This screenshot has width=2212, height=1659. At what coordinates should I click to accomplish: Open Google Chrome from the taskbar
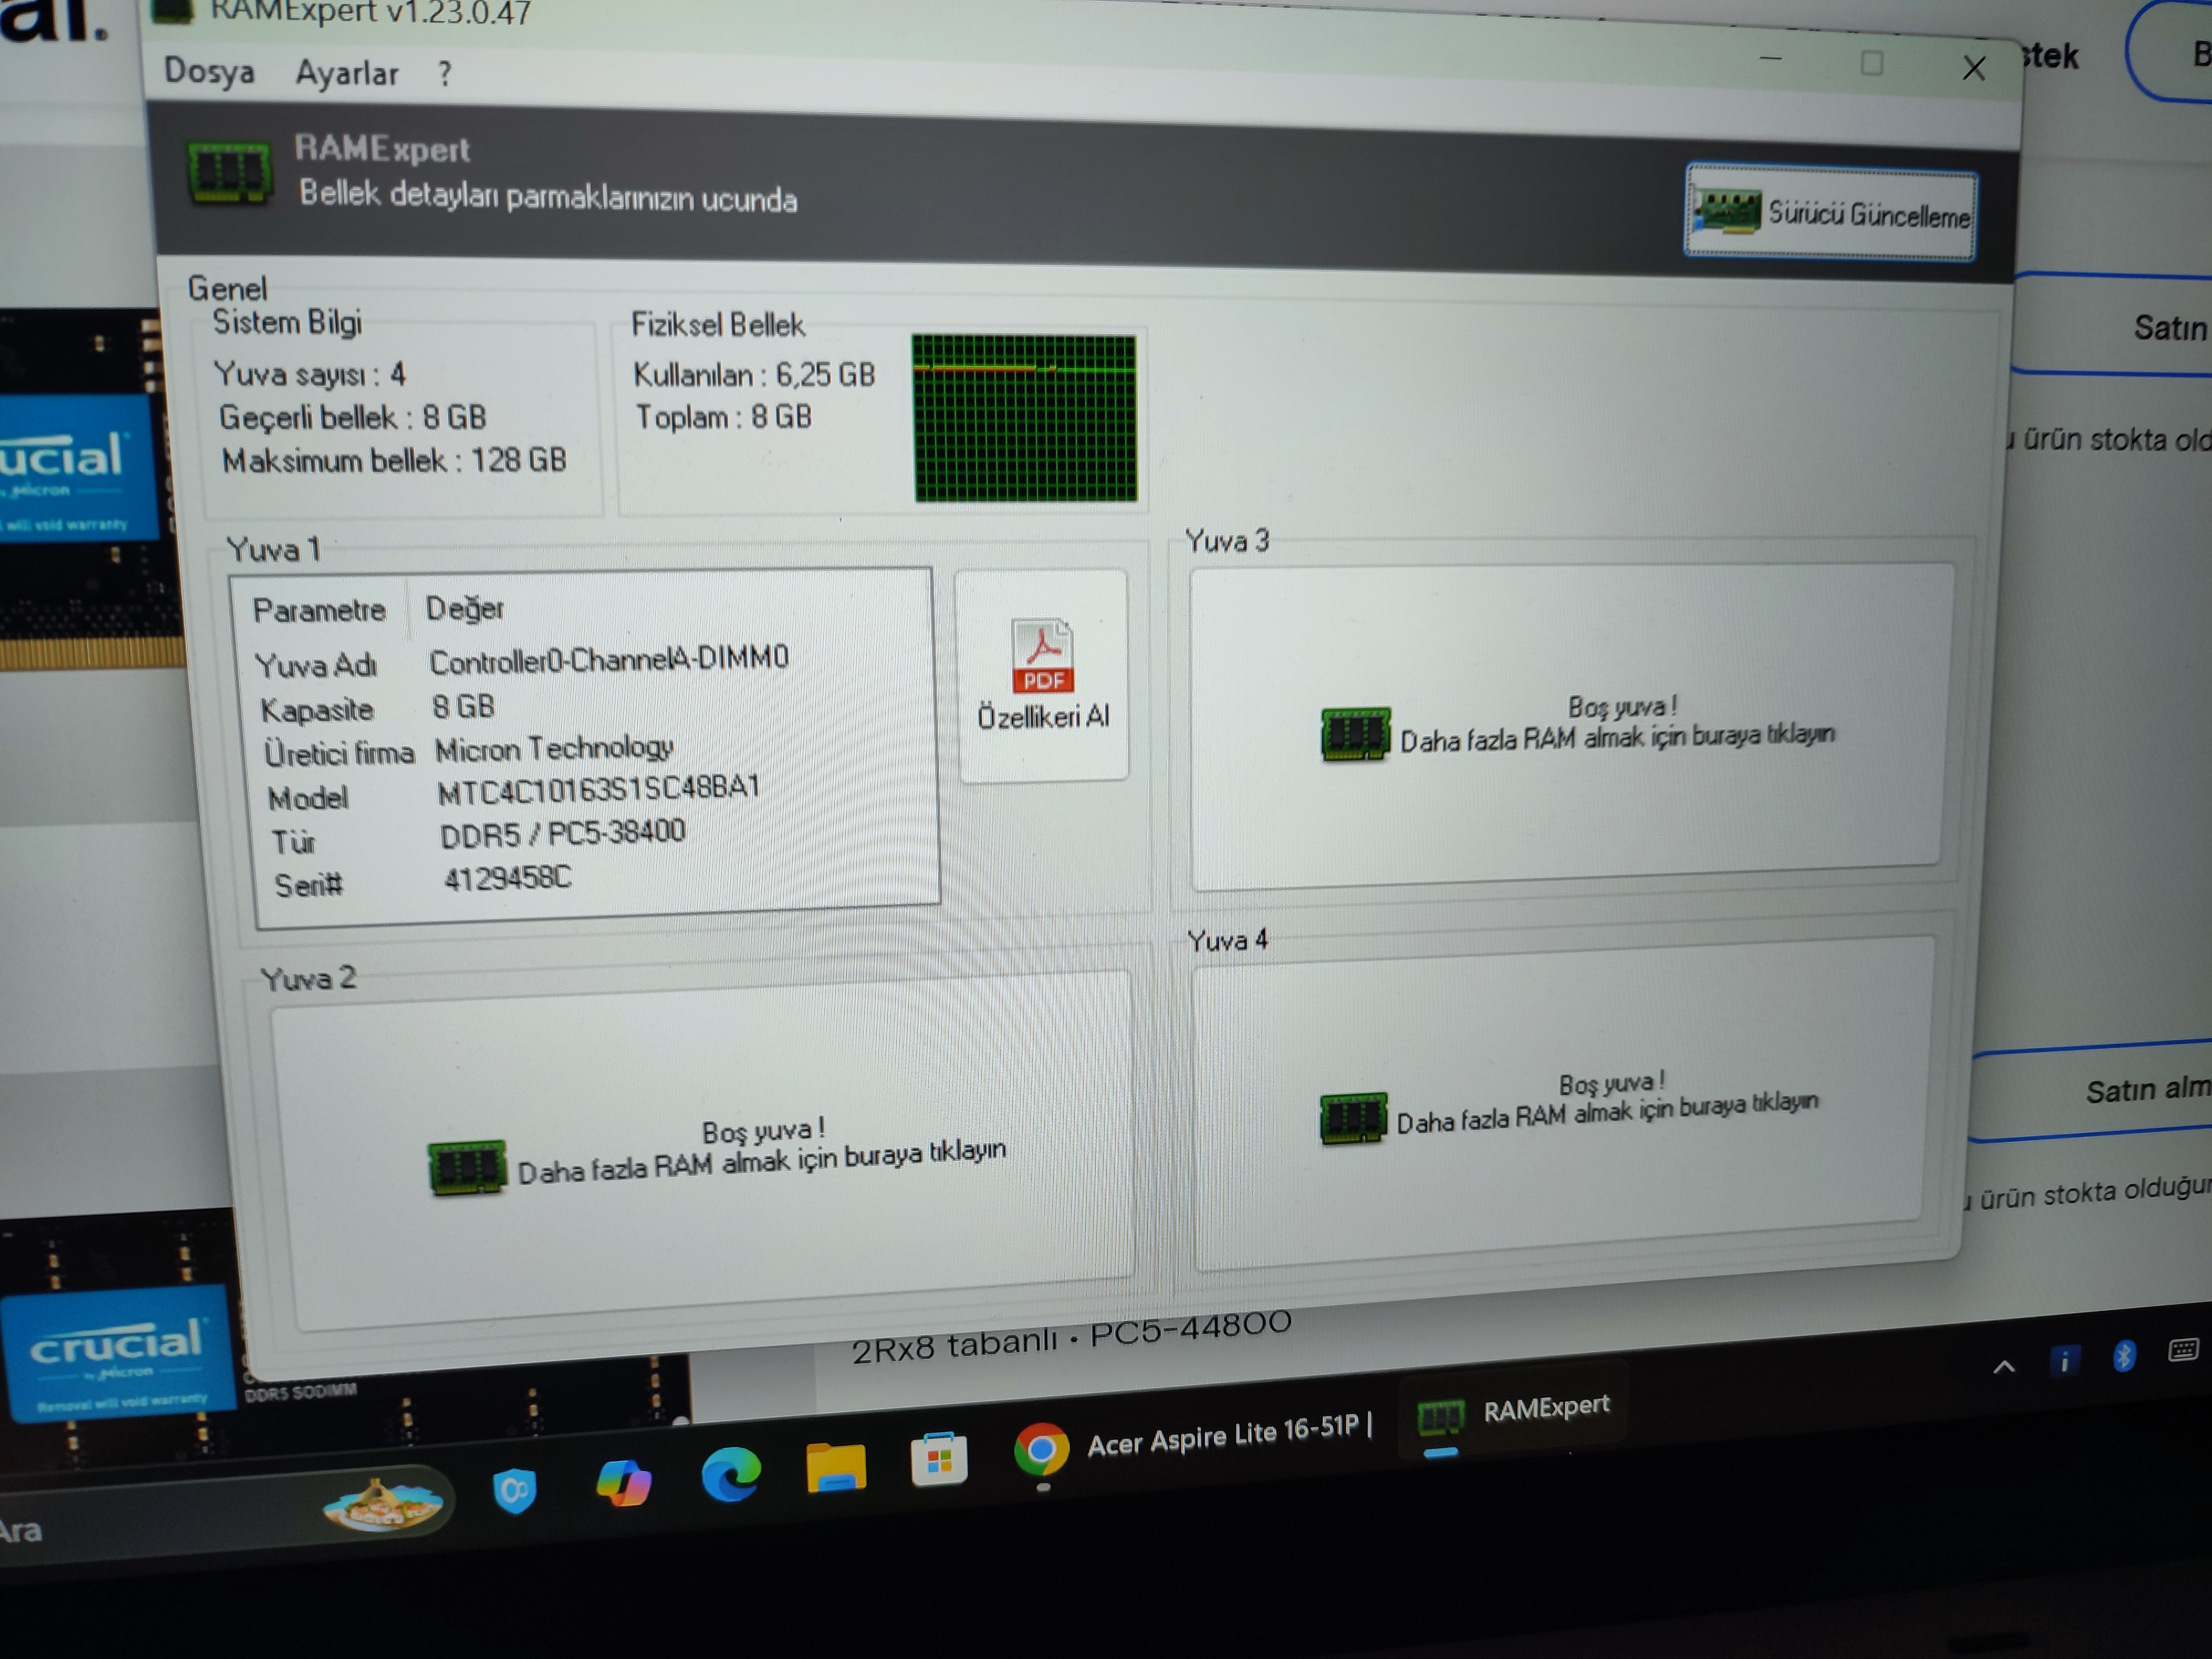click(x=1040, y=1450)
